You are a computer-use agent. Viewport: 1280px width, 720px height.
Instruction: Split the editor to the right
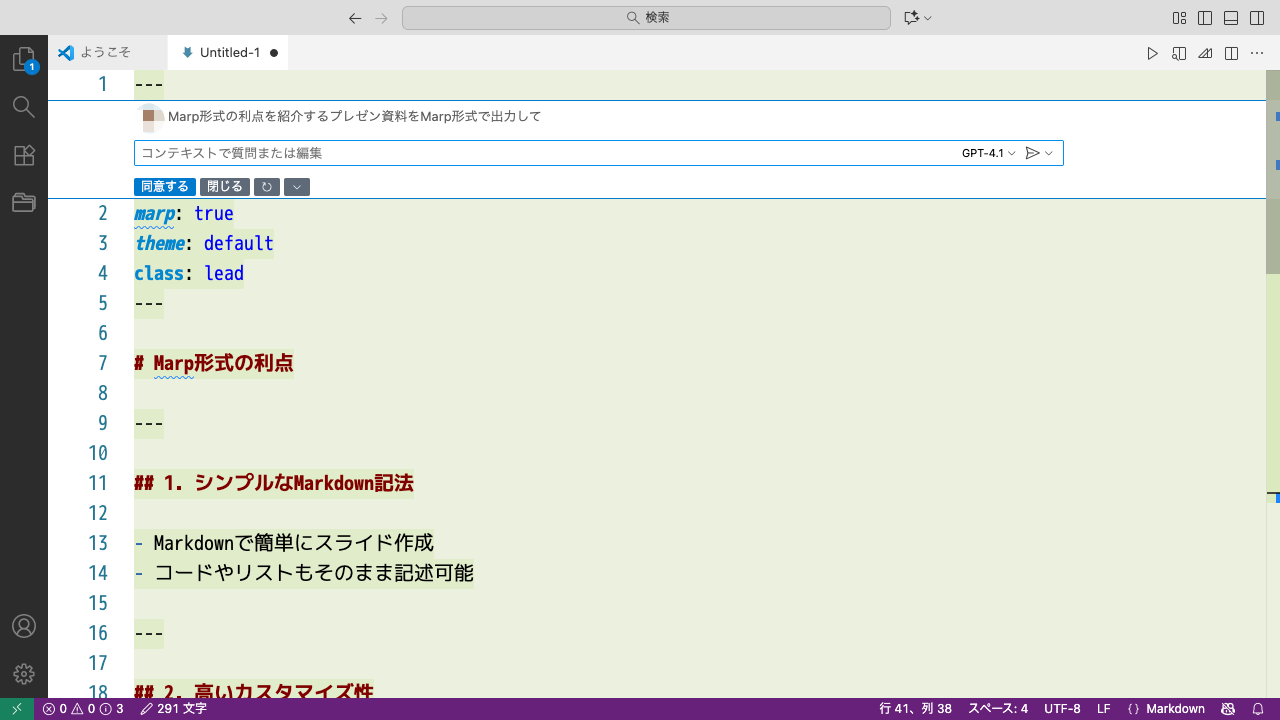(1232, 53)
